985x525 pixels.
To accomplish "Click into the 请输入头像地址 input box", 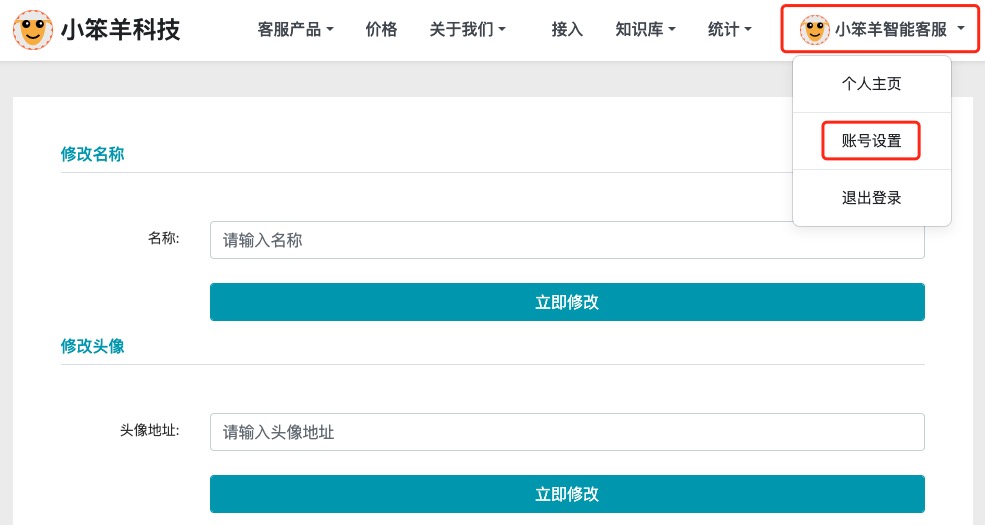I will pyautogui.click(x=567, y=432).
